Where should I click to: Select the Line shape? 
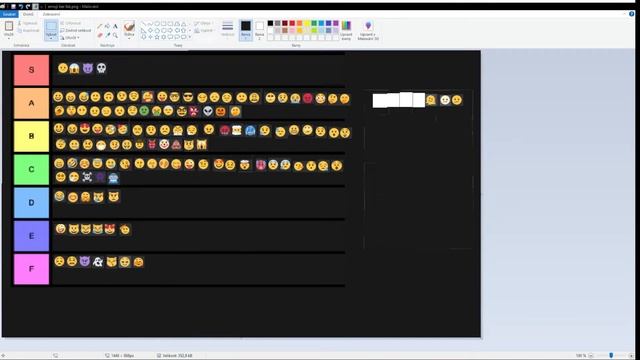pos(144,24)
